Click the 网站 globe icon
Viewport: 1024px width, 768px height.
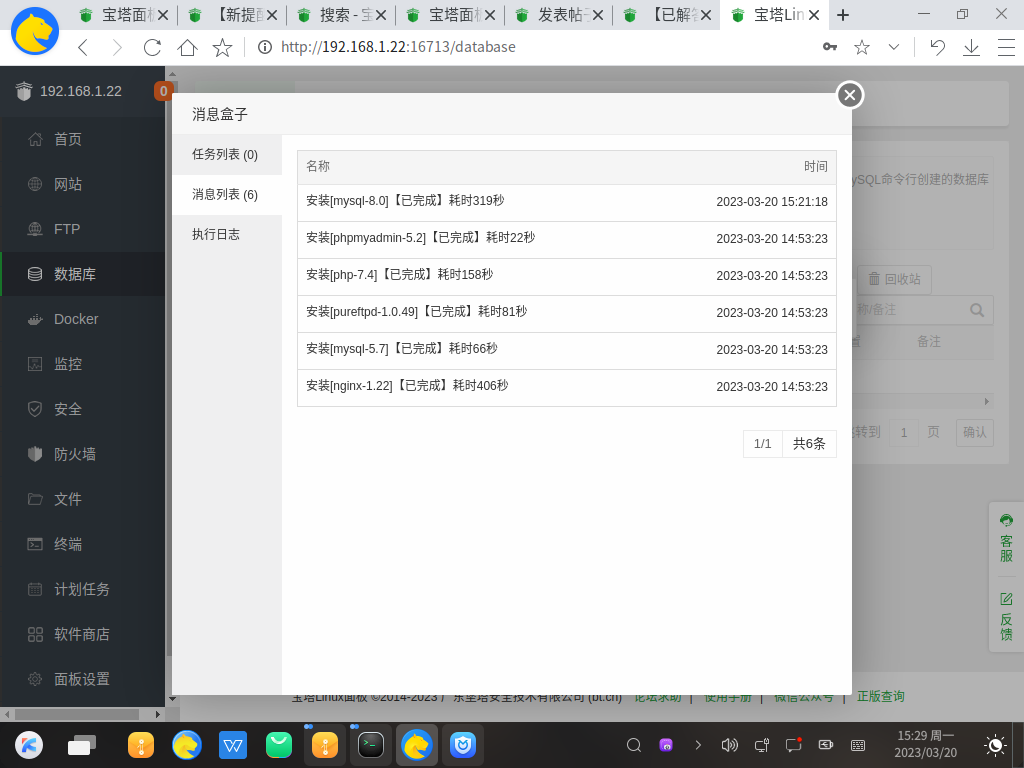[35, 184]
